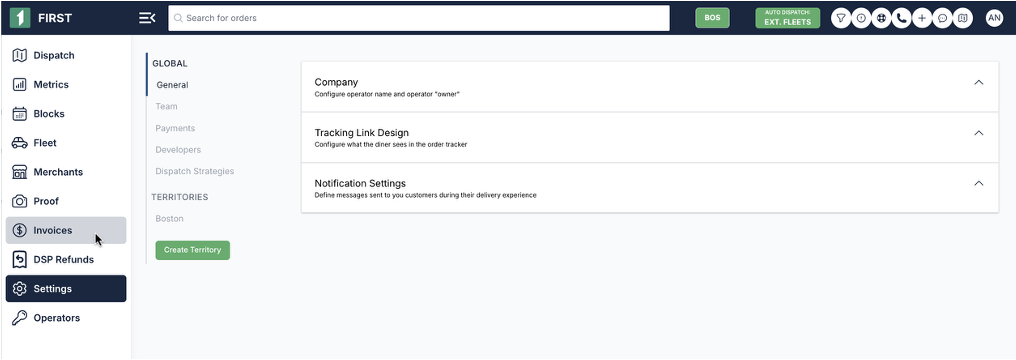Click the Dispatch map icon in sidebar
The image size is (1016, 360).
pyautogui.click(x=19, y=56)
